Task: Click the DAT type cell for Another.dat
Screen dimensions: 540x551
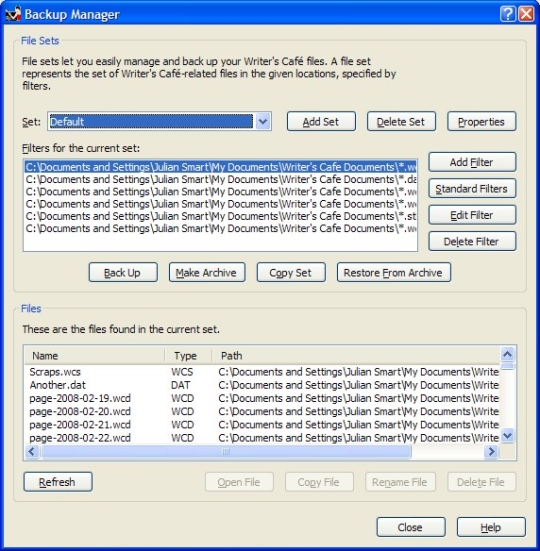Action: click(x=181, y=385)
